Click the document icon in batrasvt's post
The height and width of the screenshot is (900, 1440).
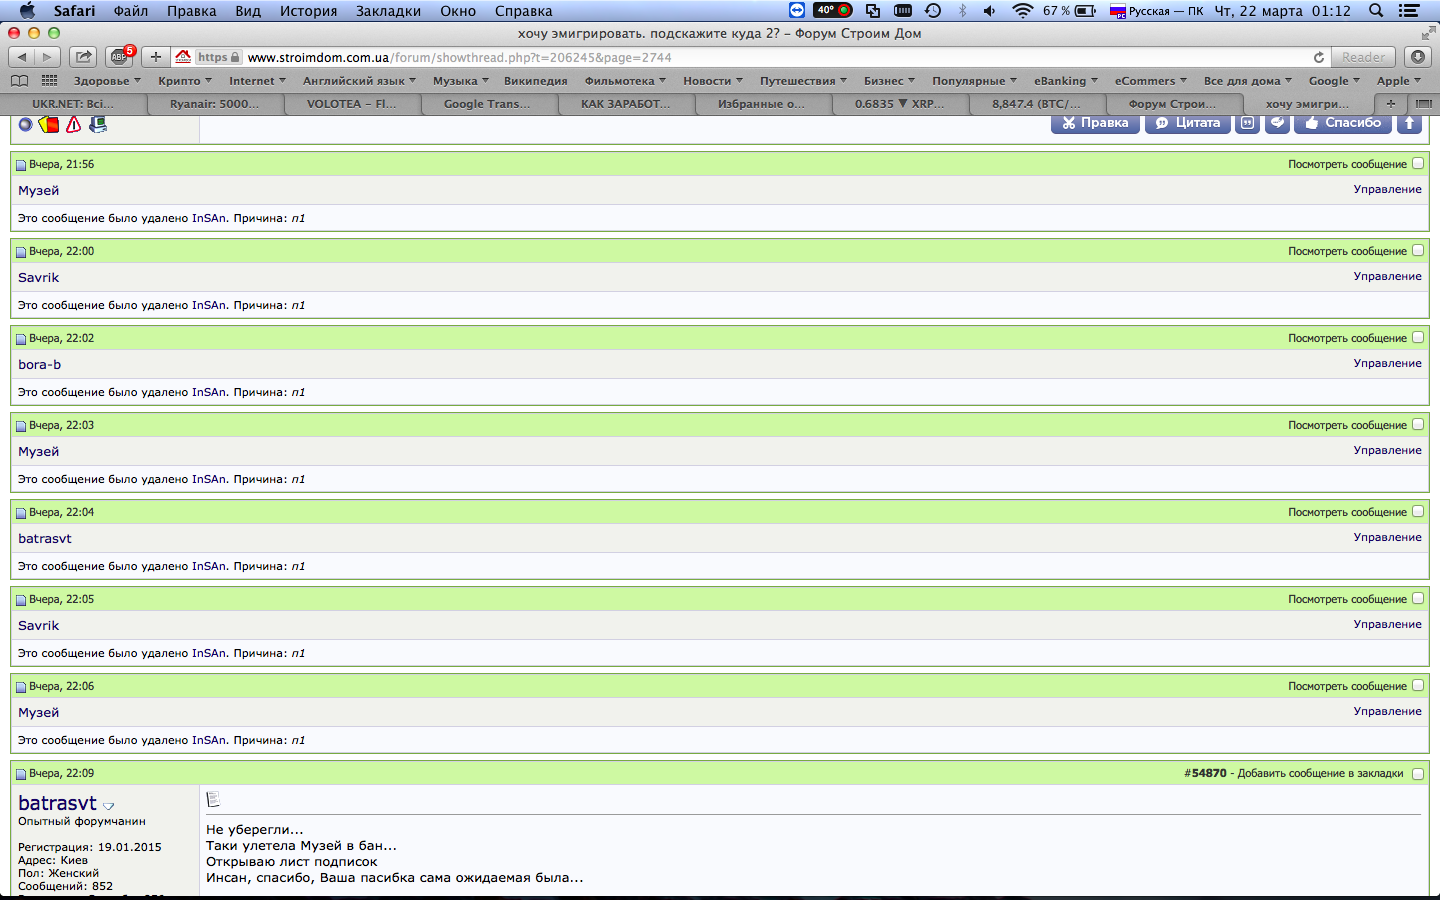coord(212,799)
